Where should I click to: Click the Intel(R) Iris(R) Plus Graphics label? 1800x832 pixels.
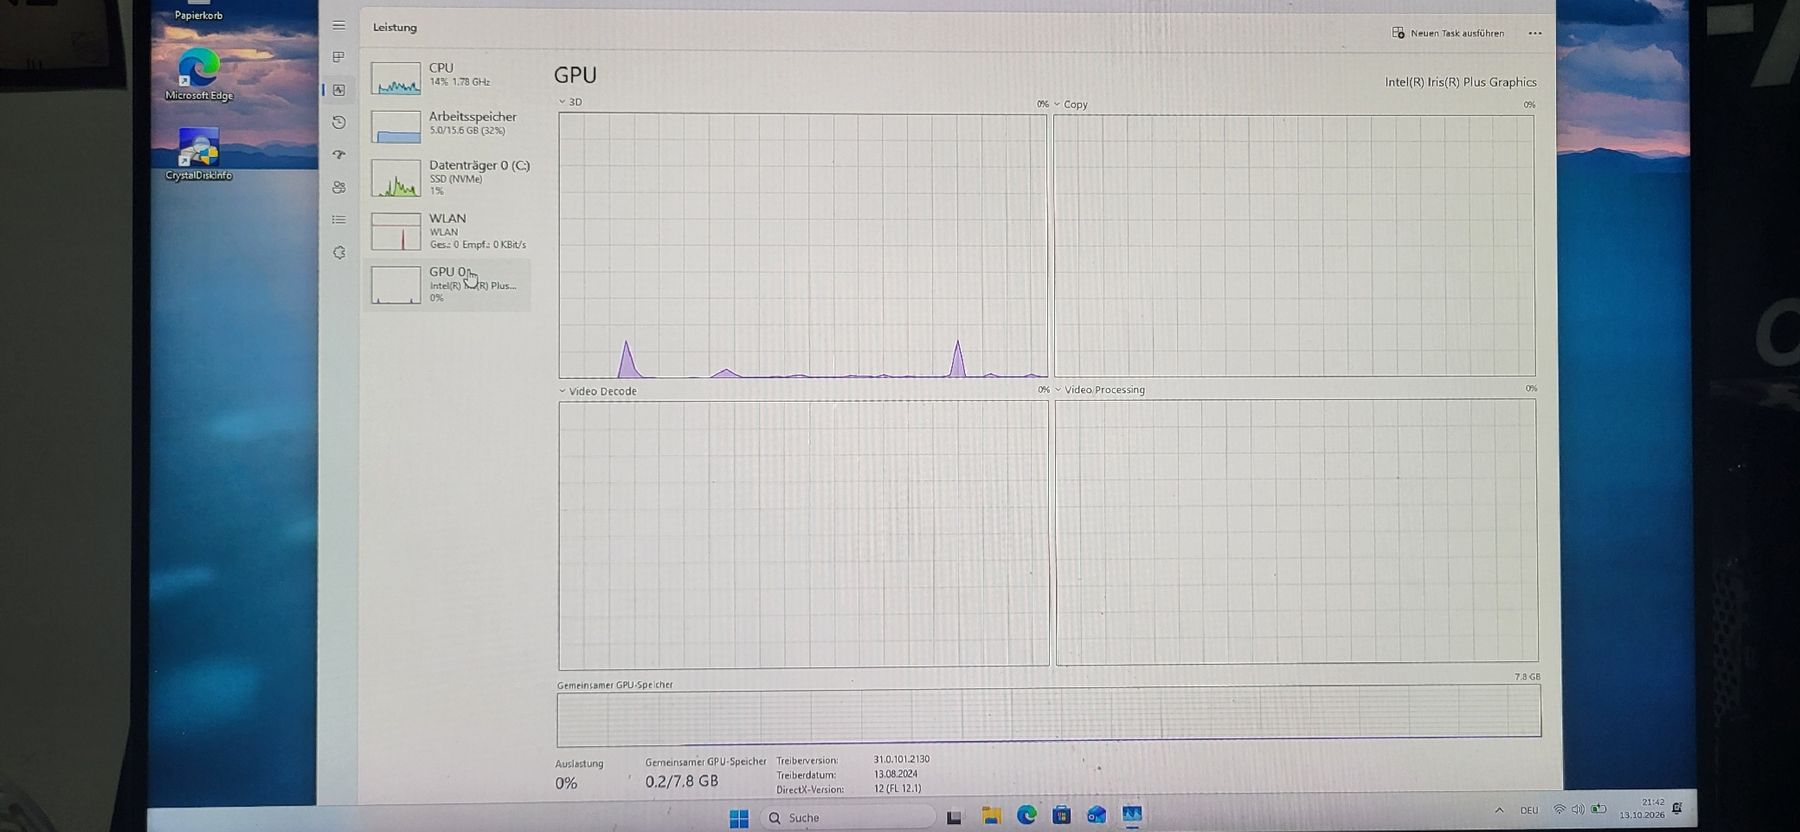(x=1460, y=82)
